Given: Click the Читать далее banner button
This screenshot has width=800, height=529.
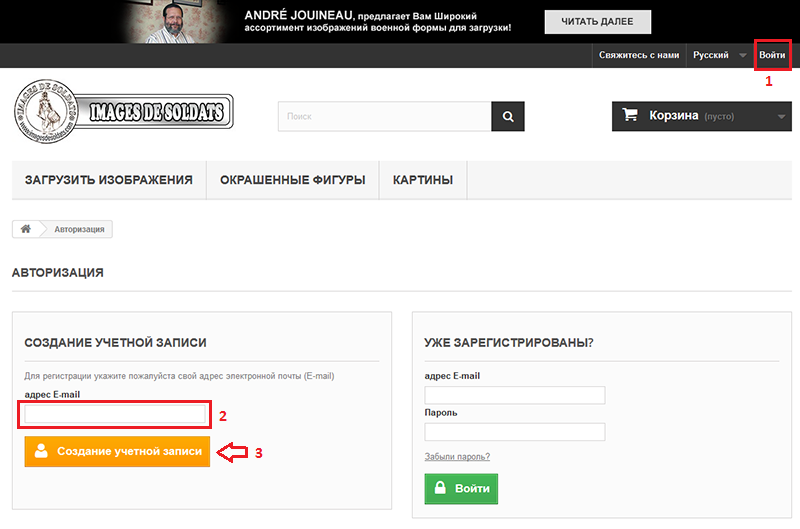Looking at the screenshot, I should (x=597, y=22).
